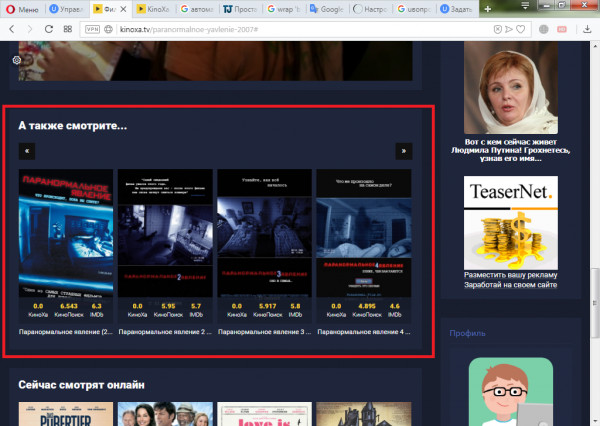Click the 6.3 IMDb rating
Viewport: 600px width, 426px height.
coord(96,310)
